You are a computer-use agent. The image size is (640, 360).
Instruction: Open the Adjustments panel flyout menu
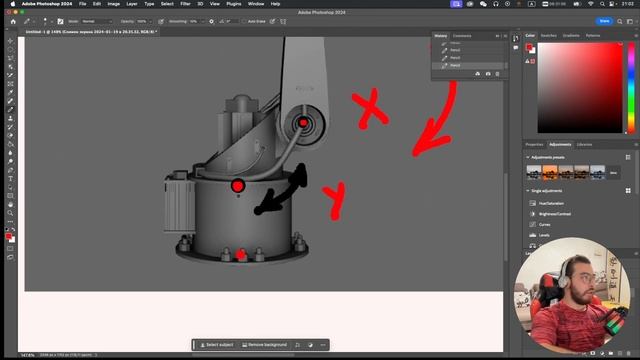click(x=636, y=144)
